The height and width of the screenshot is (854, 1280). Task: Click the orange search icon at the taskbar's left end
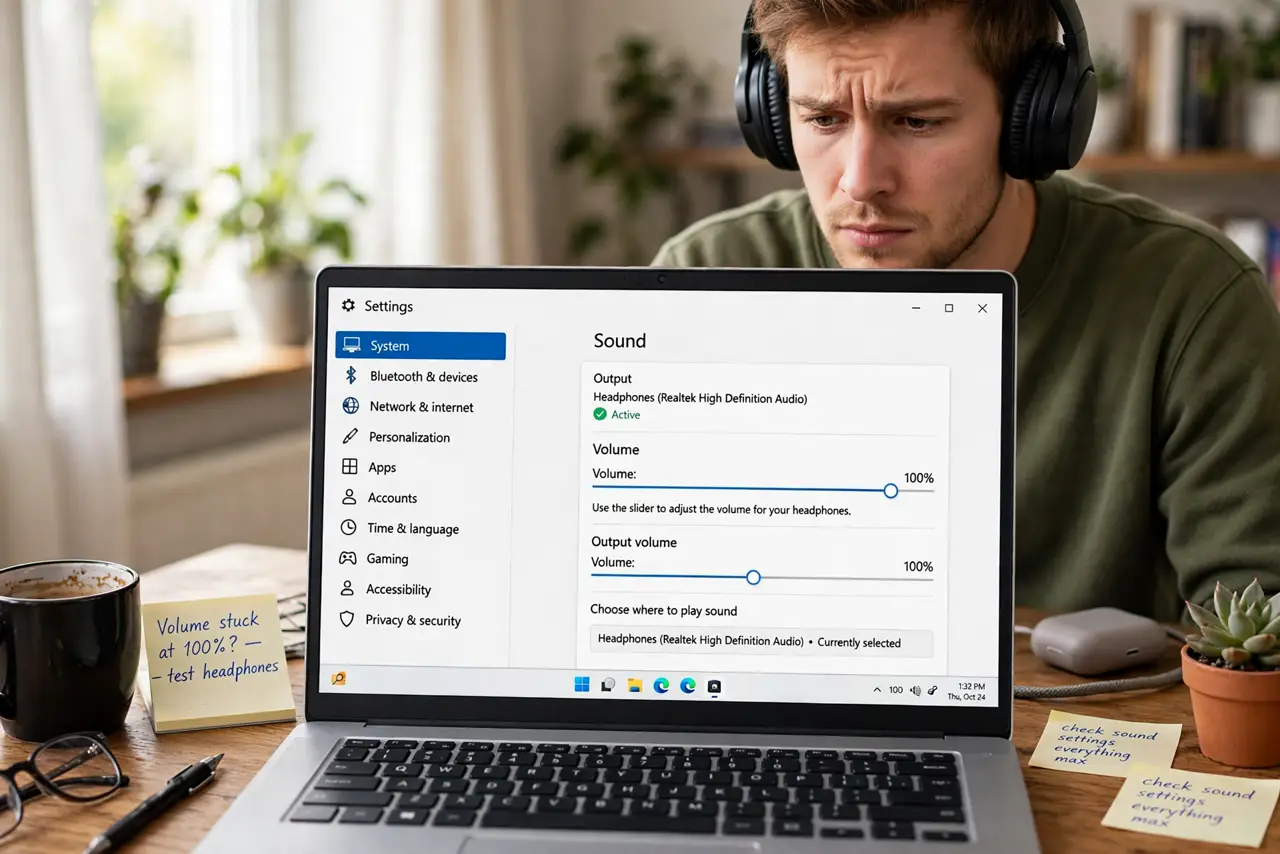pyautogui.click(x=339, y=678)
